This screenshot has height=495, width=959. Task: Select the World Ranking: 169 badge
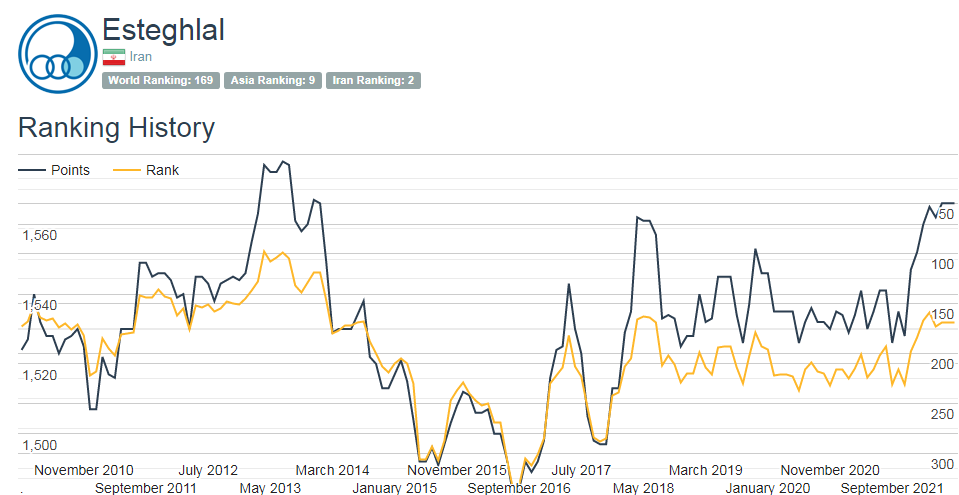pos(161,80)
